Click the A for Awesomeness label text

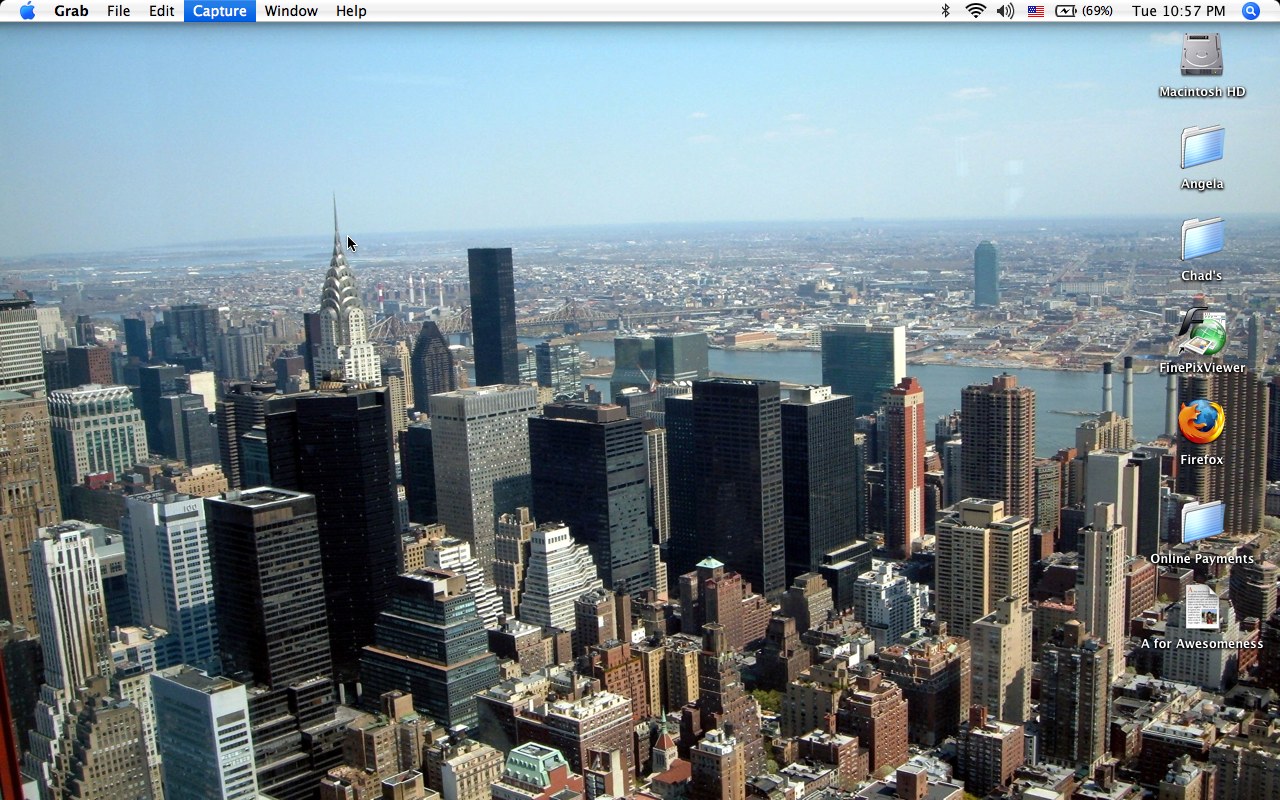click(1202, 644)
